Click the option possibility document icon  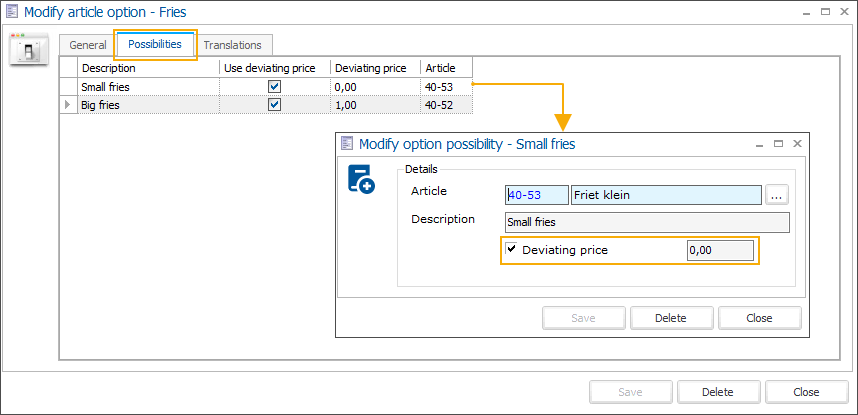point(361,179)
